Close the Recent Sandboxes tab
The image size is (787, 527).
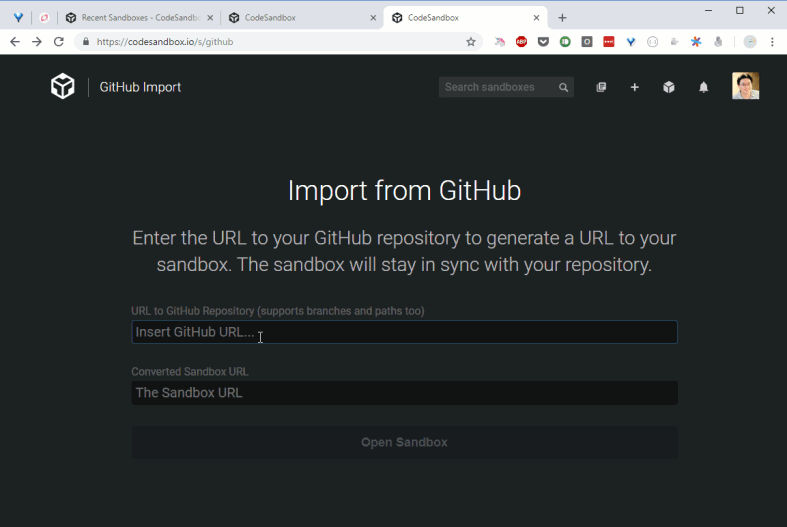[x=210, y=18]
